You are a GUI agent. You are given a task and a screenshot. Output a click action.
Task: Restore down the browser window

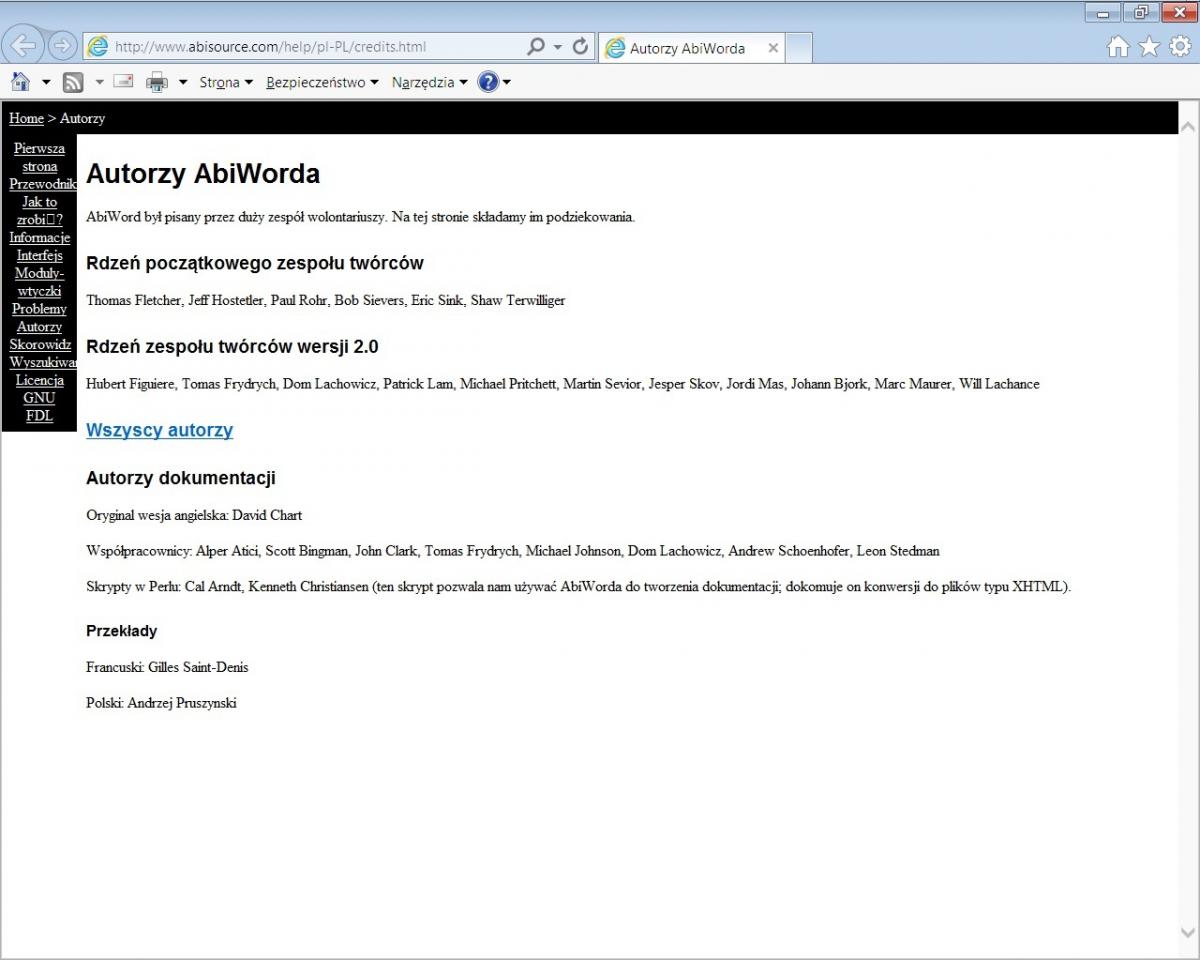point(1140,12)
